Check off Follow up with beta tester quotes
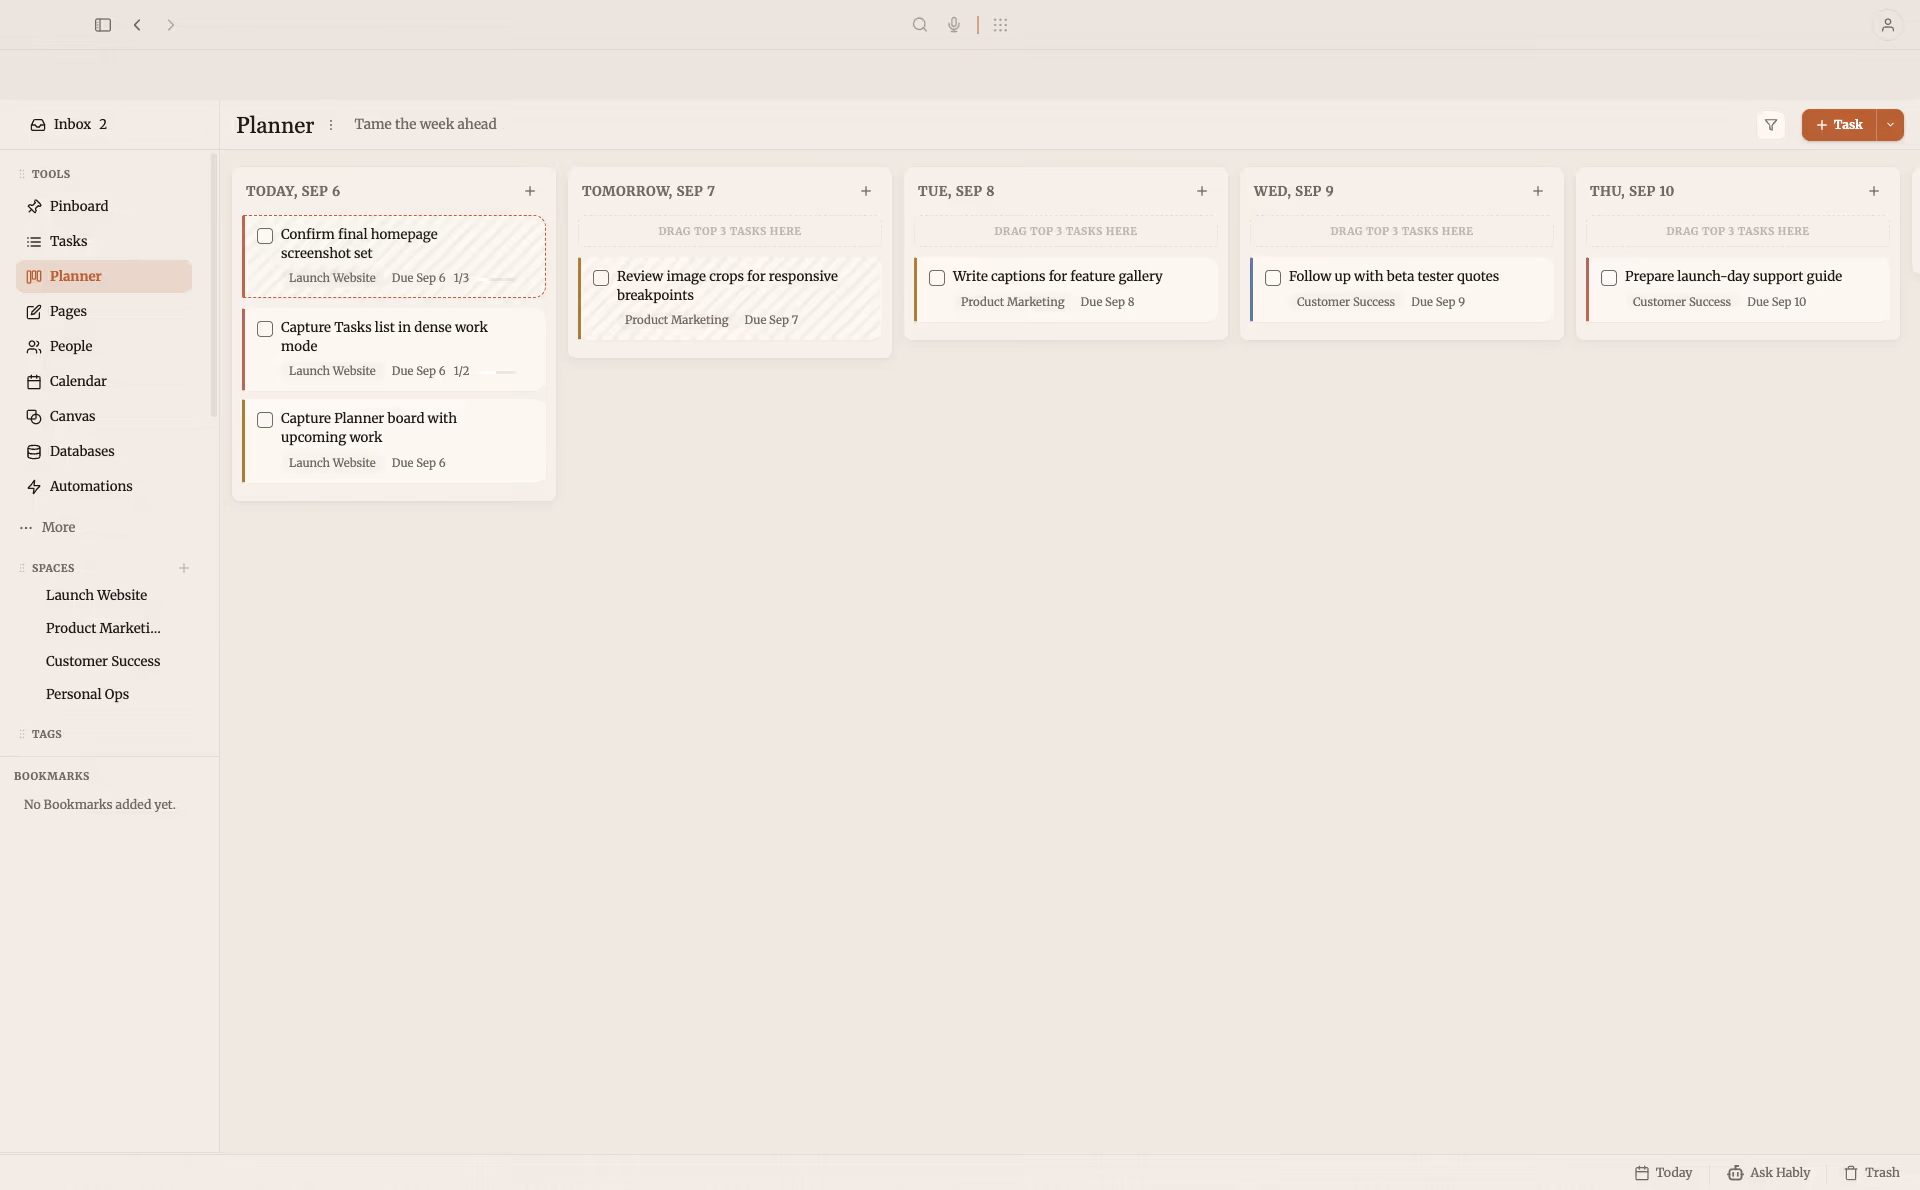 click(x=1273, y=278)
